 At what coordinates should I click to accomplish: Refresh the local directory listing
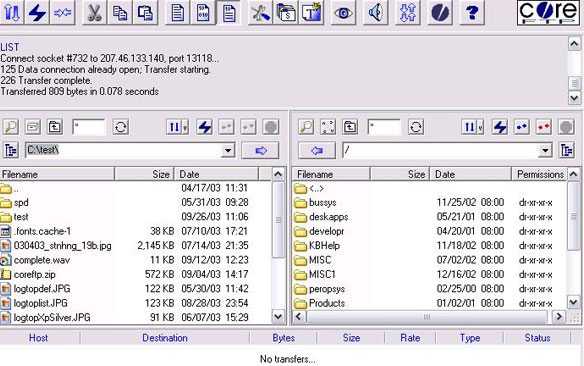(121, 127)
